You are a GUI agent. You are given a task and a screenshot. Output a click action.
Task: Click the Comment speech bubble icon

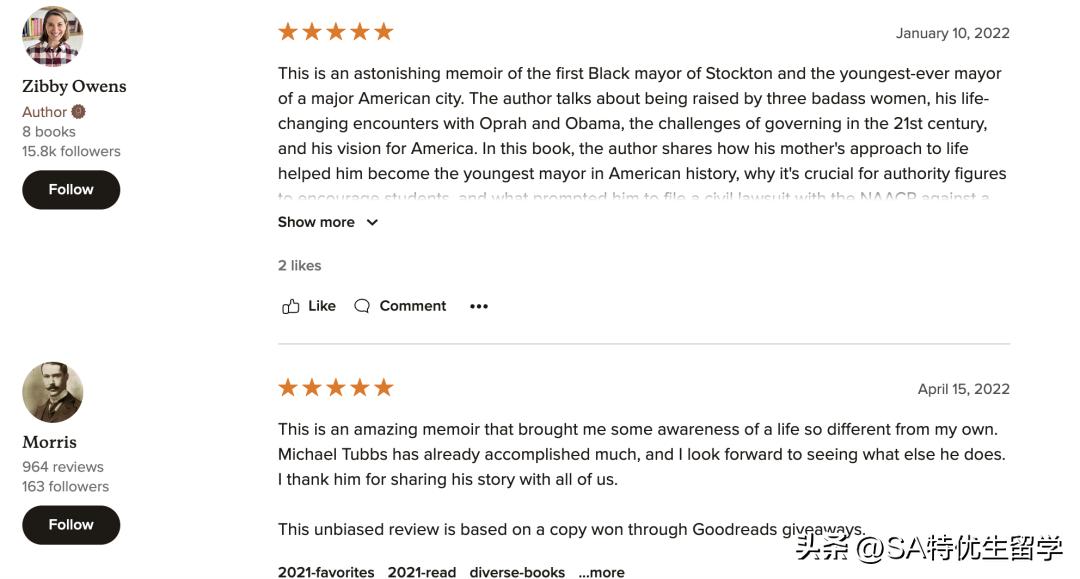coord(362,306)
